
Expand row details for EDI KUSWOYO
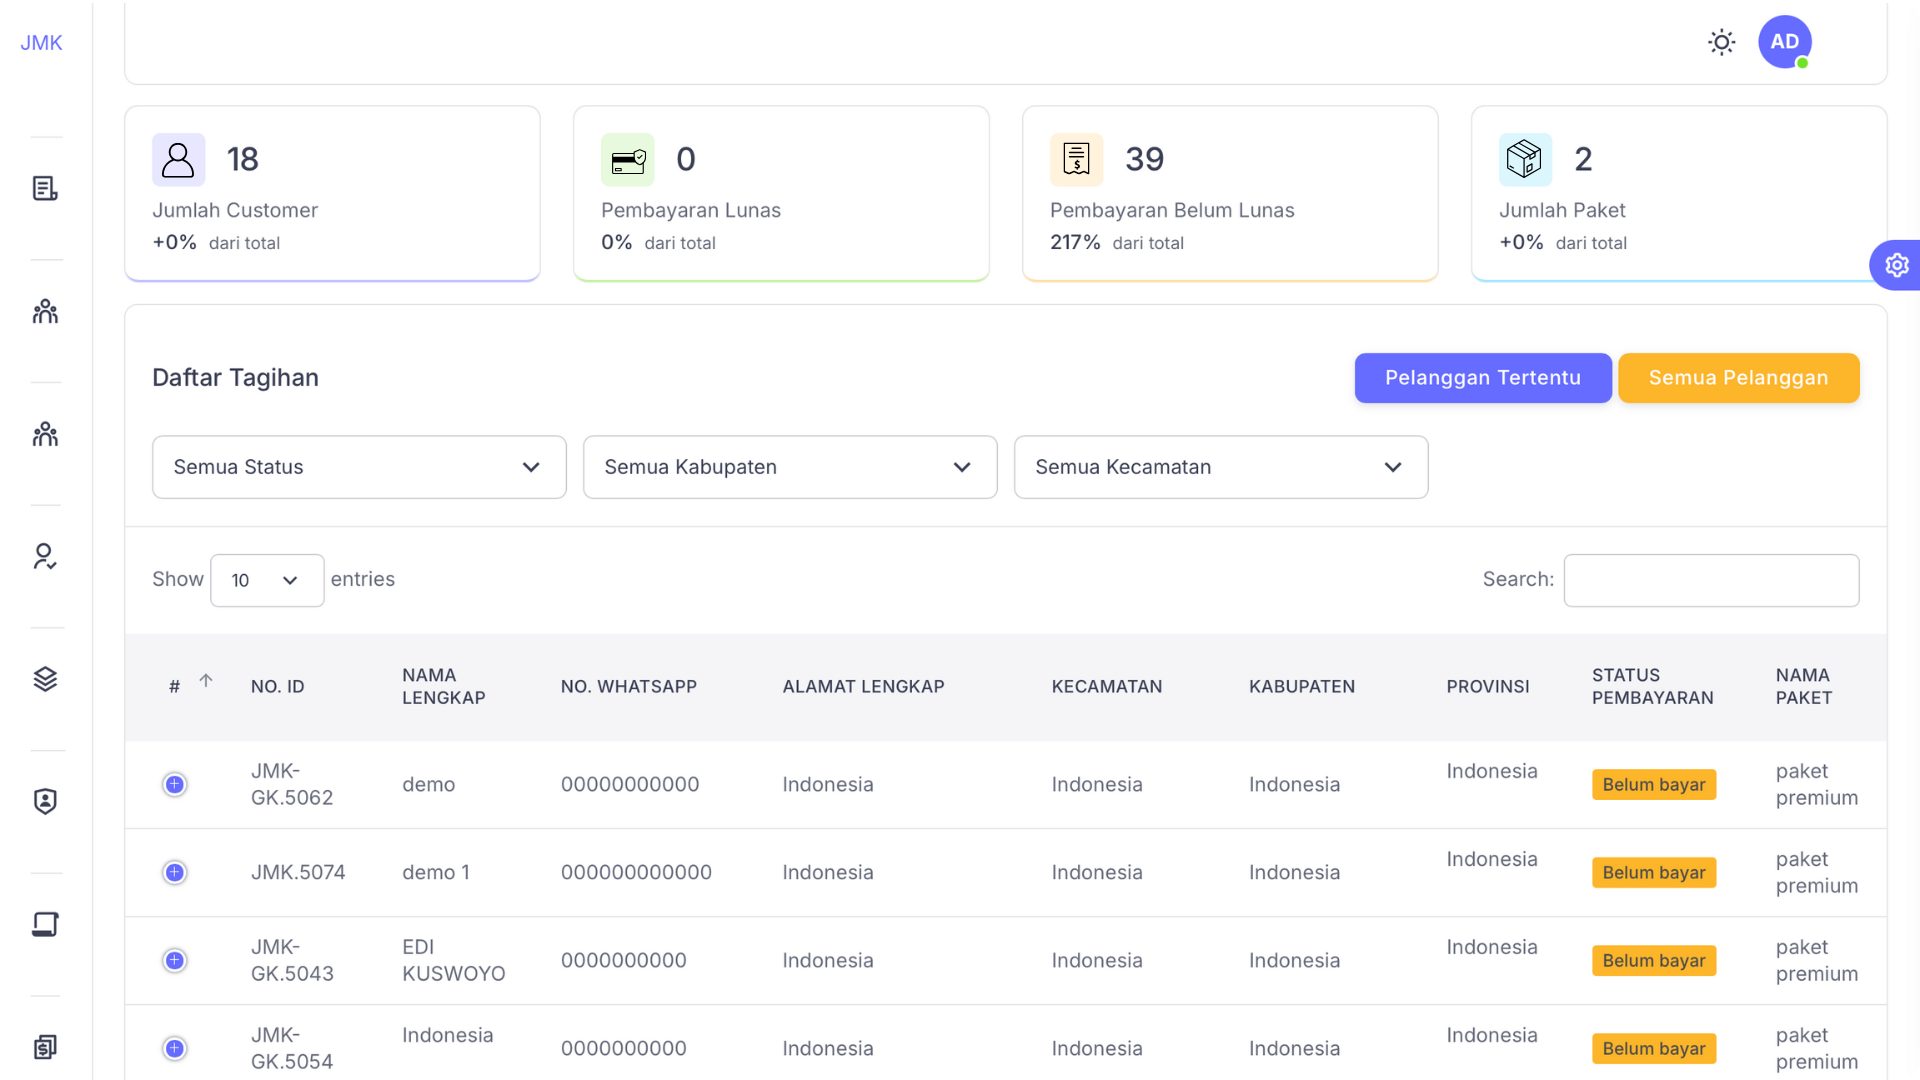coord(175,960)
